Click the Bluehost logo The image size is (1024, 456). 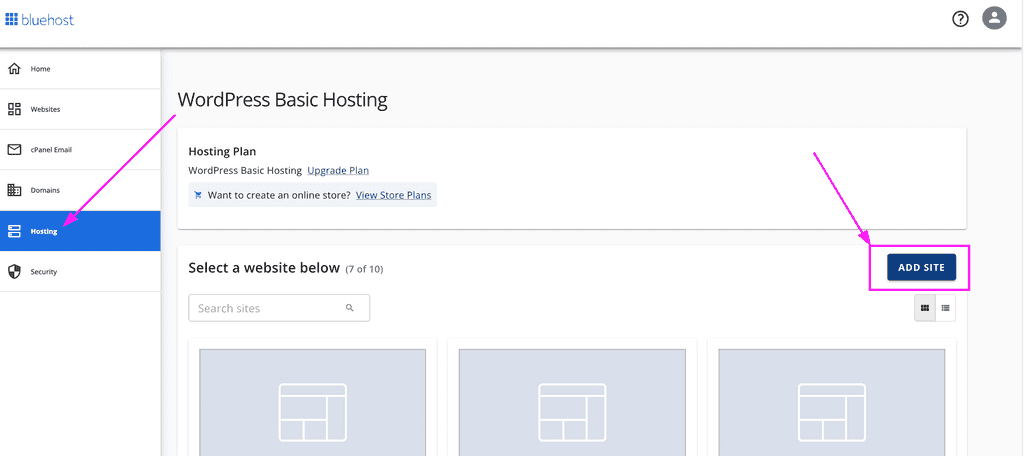(x=40, y=20)
